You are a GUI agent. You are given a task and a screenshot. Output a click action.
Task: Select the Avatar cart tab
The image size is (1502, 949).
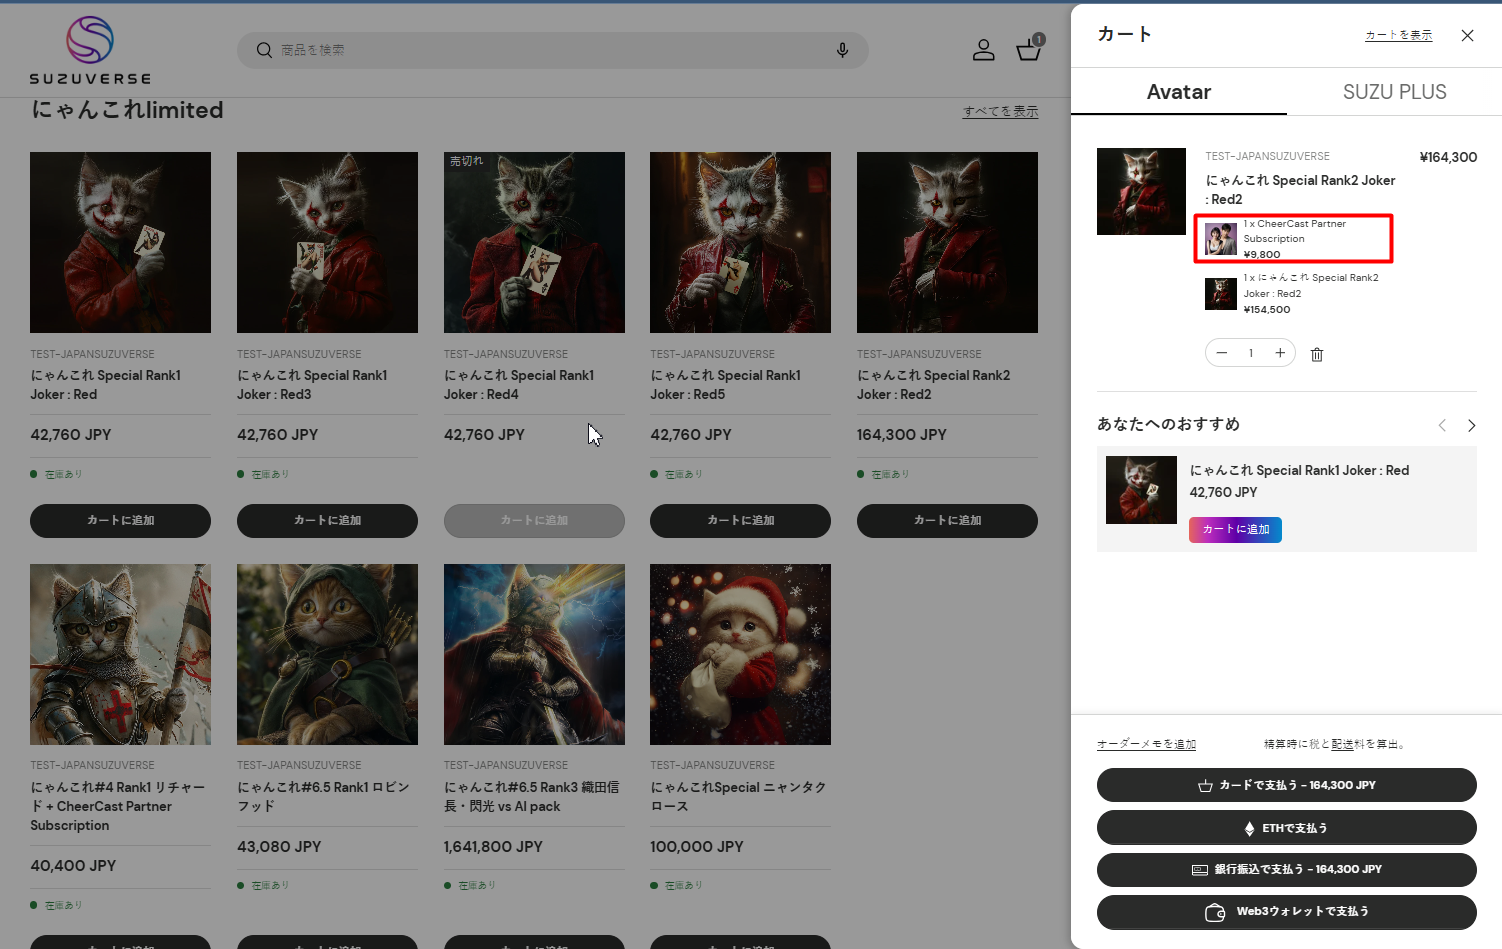(x=1178, y=92)
